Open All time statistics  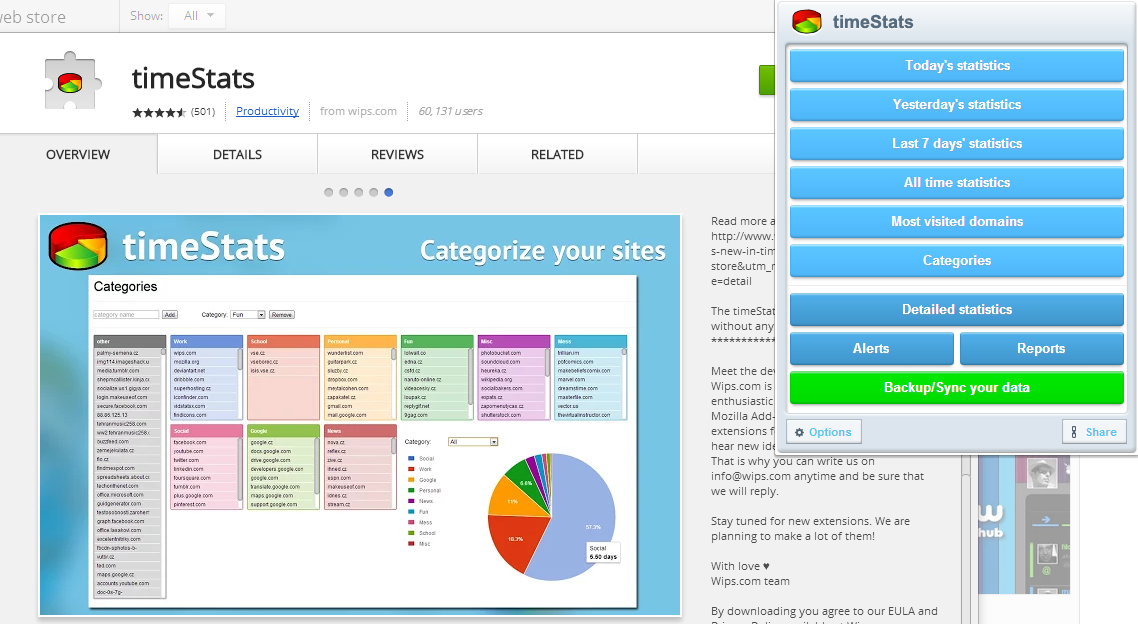point(957,183)
